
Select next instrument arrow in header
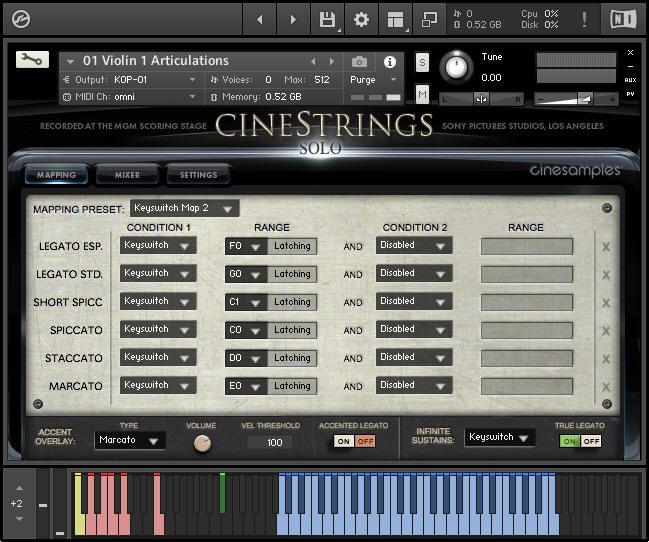[332, 62]
